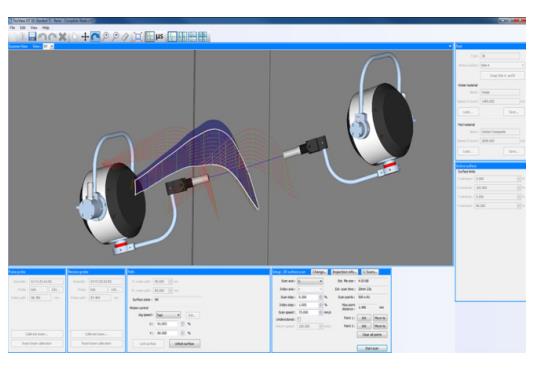Open the View dropdown in scanner header
539x378 pixels.
(x=48, y=46)
